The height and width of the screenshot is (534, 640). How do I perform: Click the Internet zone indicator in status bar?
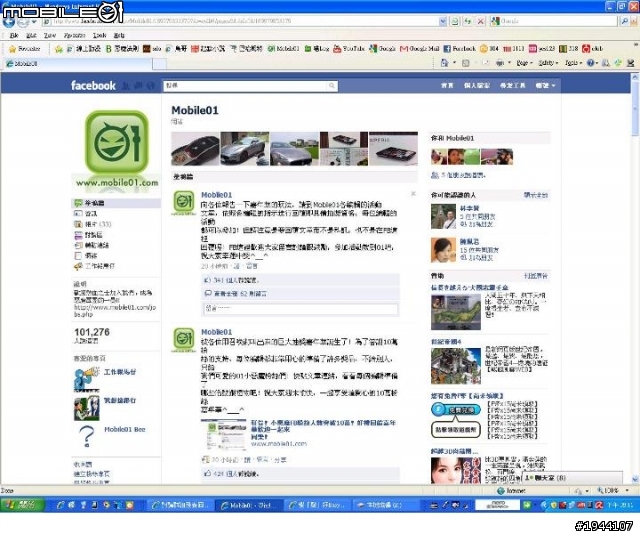pyautogui.click(x=511, y=491)
